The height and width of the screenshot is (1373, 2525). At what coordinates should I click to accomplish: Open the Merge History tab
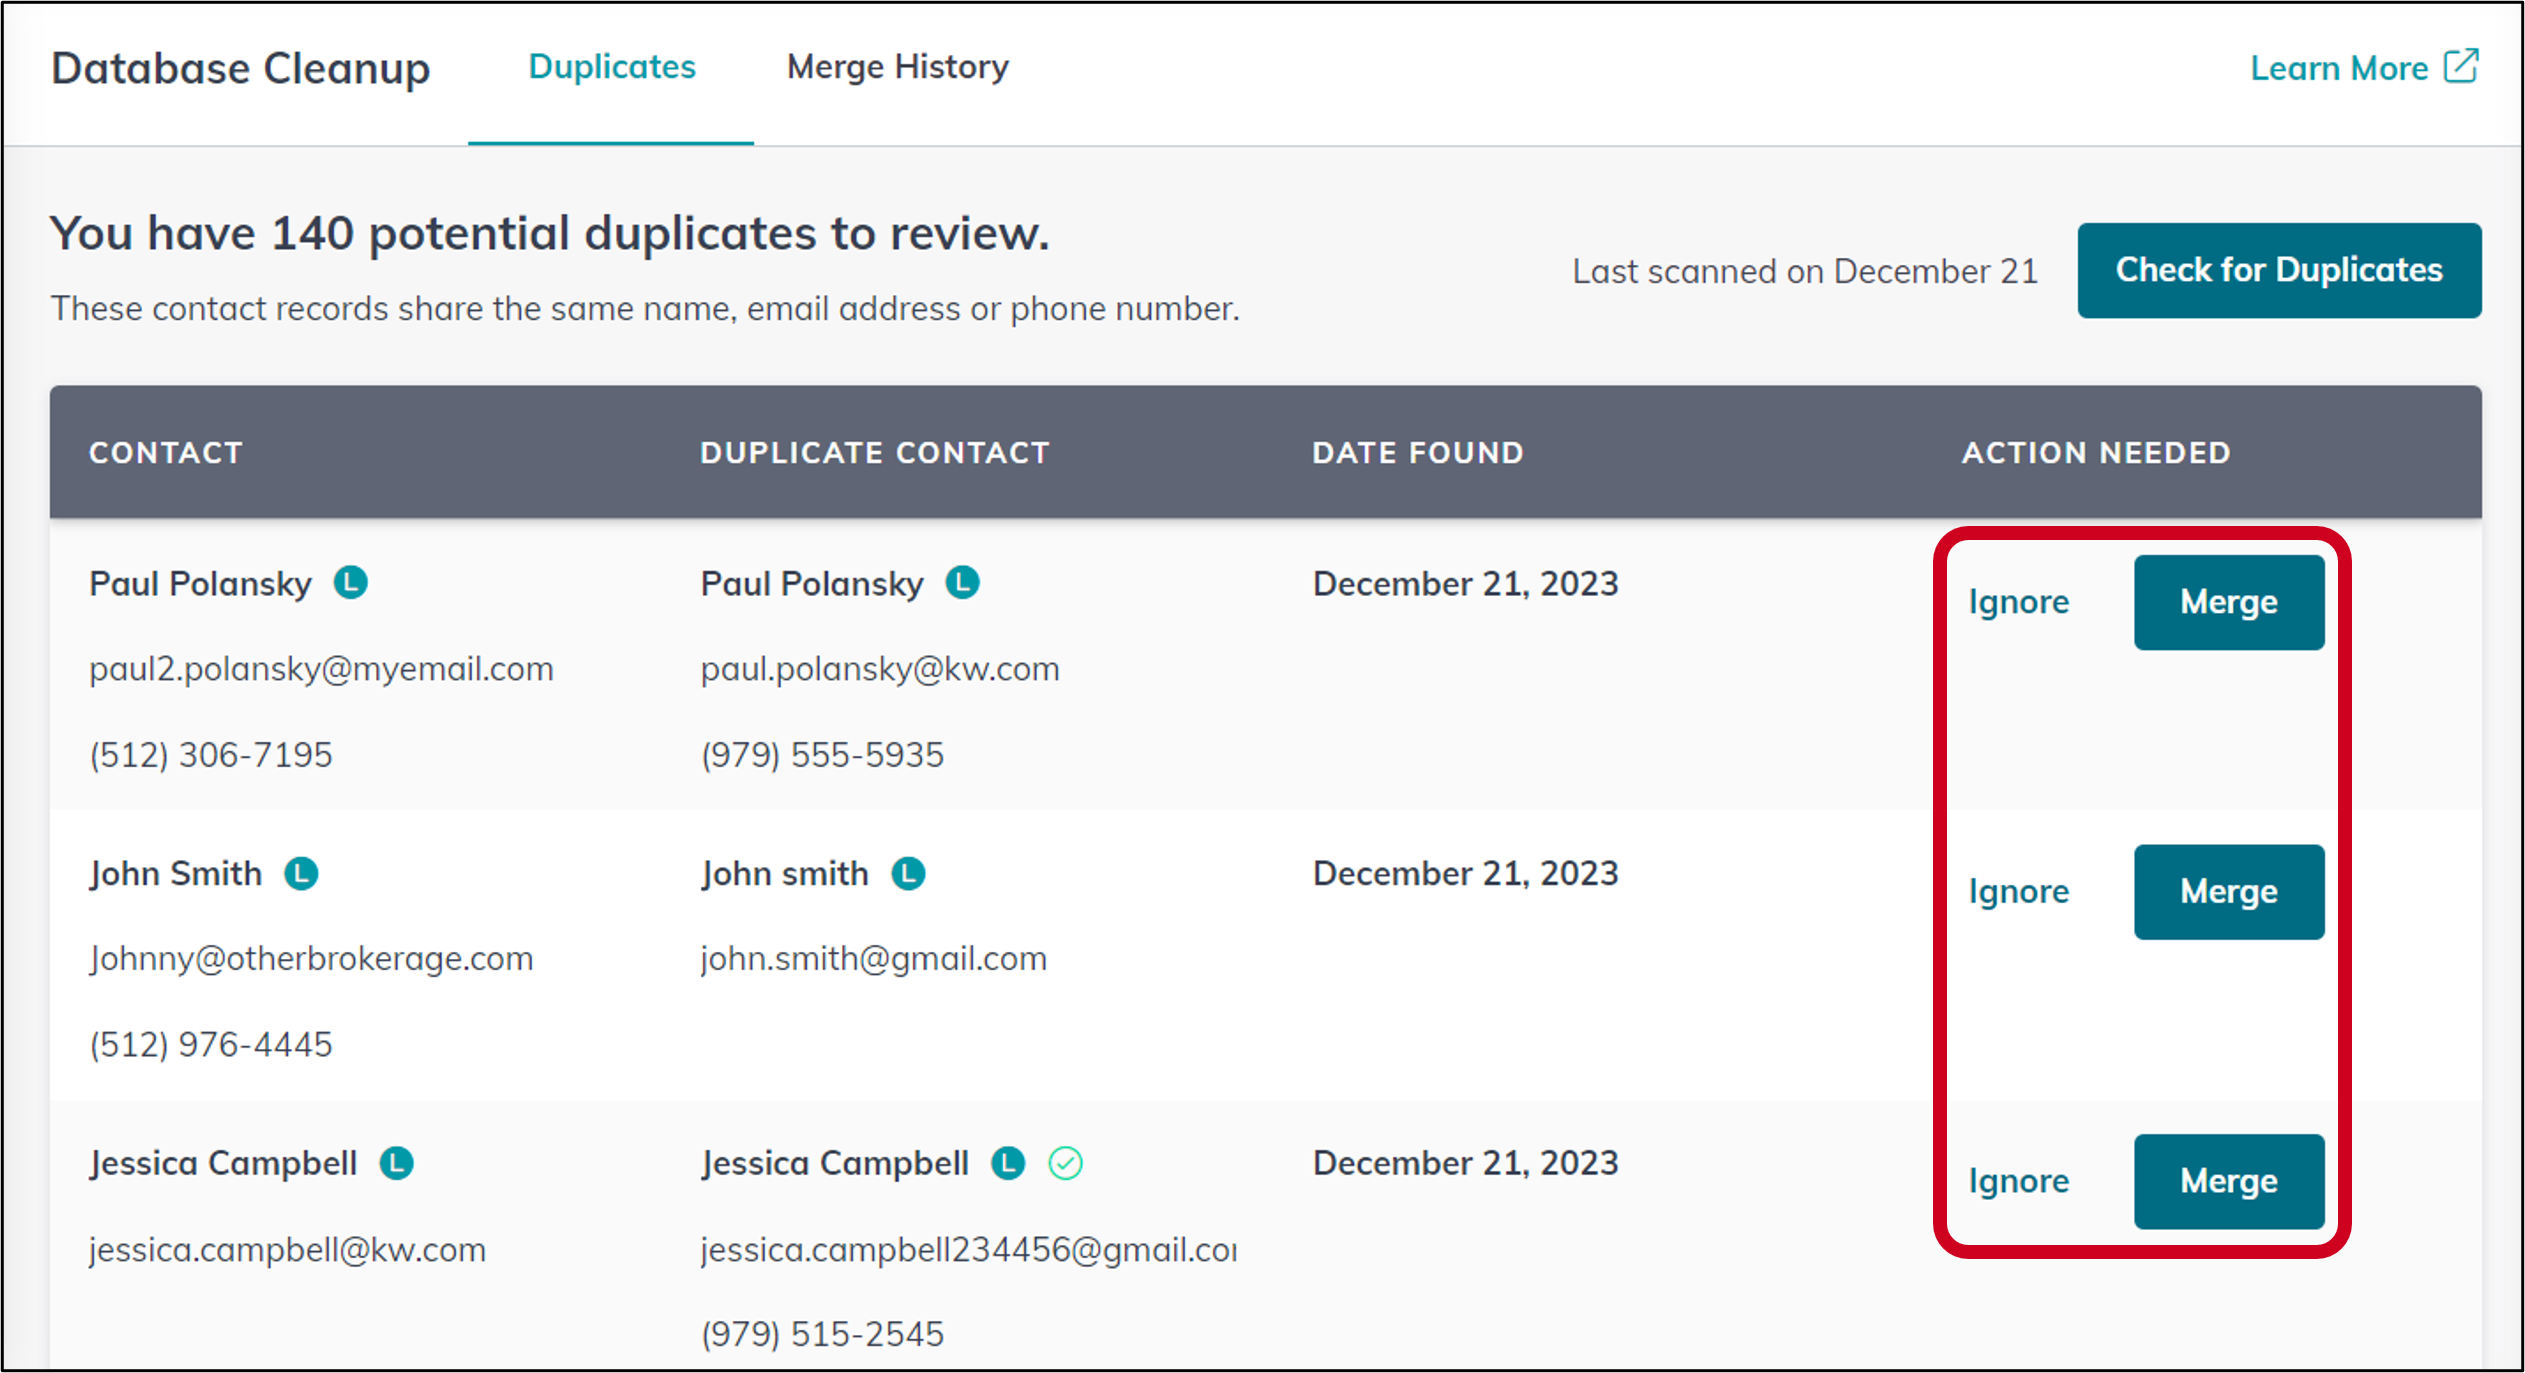[898, 67]
